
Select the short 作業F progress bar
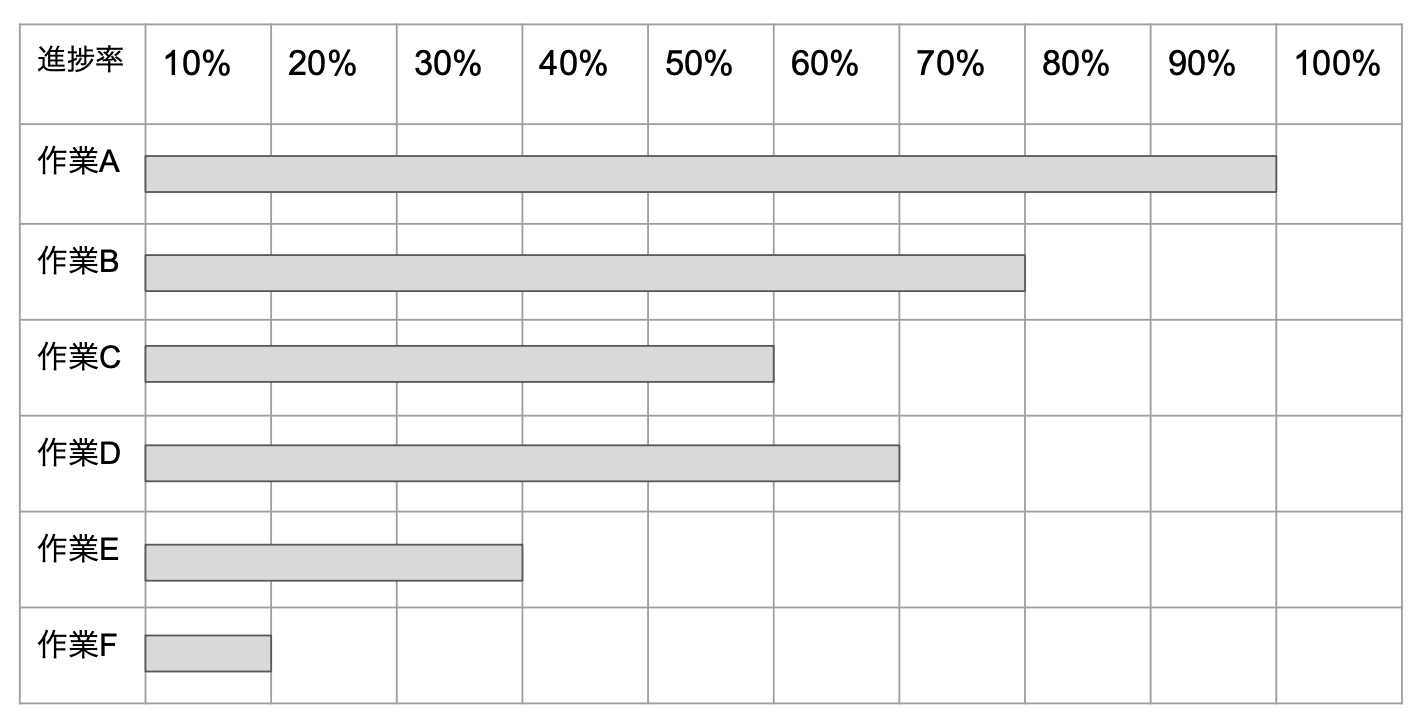pos(208,653)
